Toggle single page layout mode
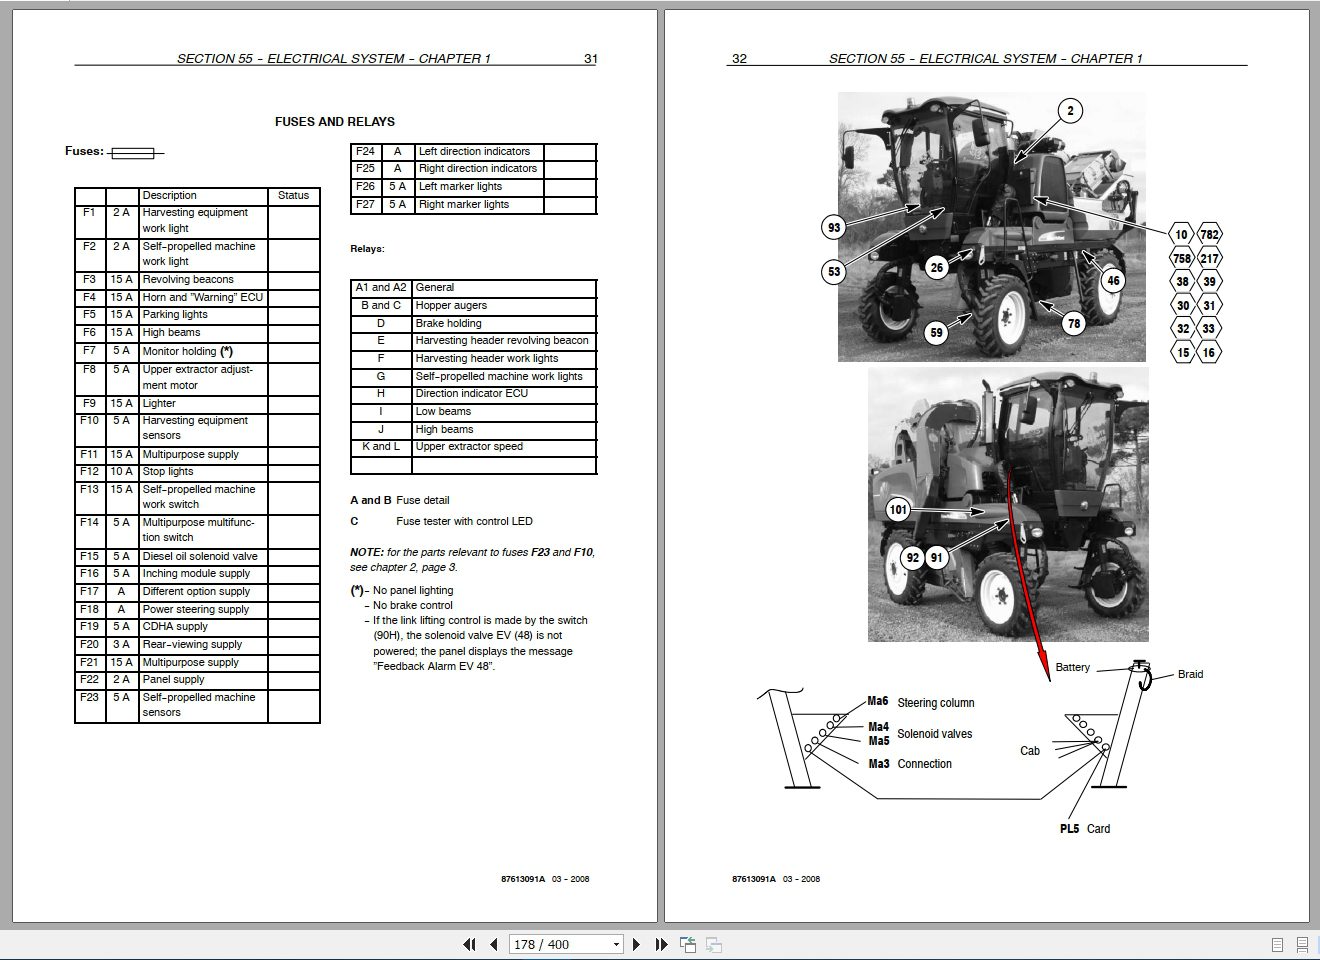This screenshot has width=1320, height=960. click(x=1277, y=944)
